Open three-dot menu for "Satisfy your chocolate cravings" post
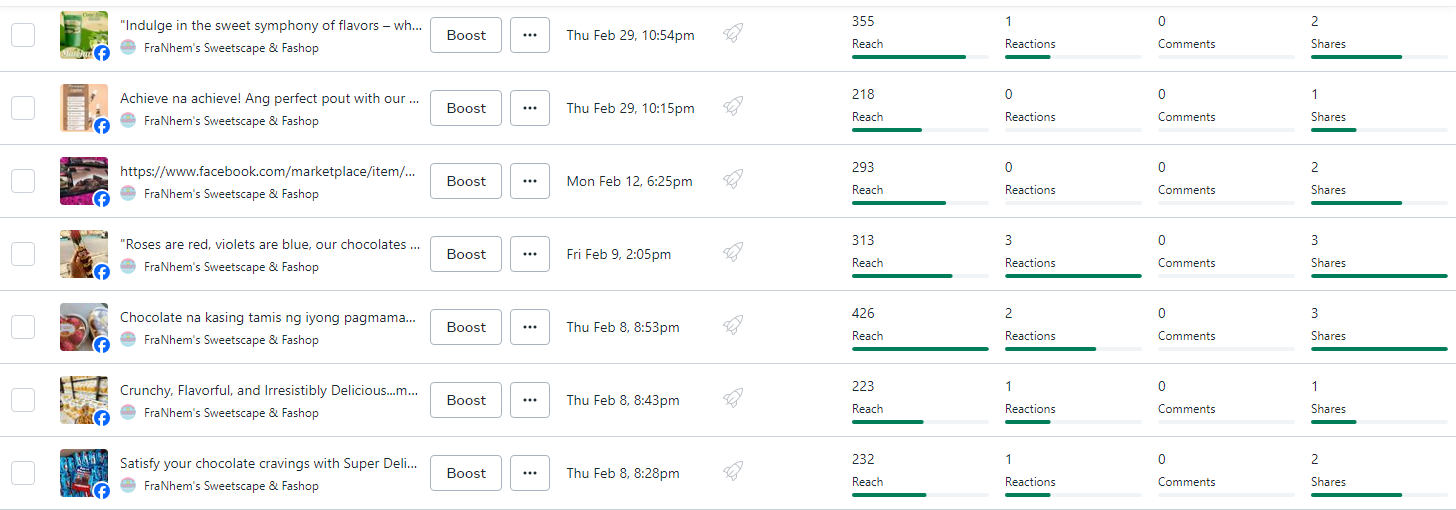The width and height of the screenshot is (1456, 510). coord(530,473)
